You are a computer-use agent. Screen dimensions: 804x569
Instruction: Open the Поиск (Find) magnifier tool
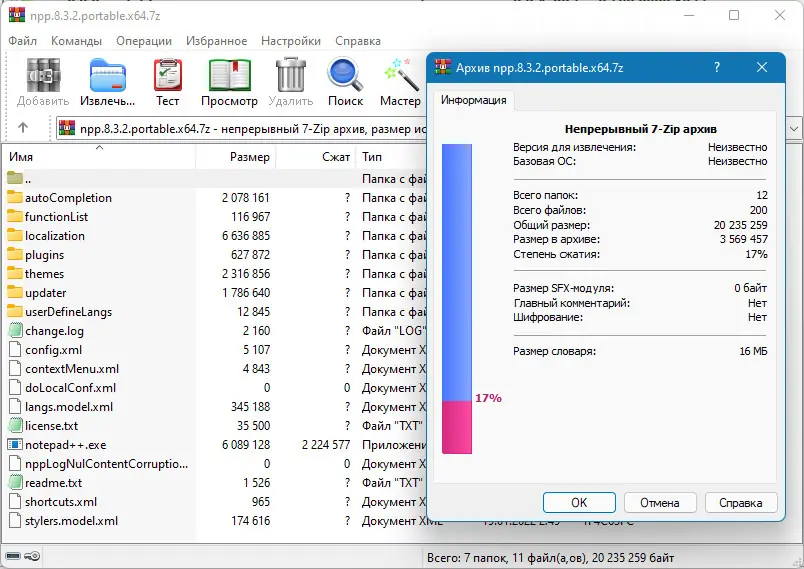[x=345, y=75]
